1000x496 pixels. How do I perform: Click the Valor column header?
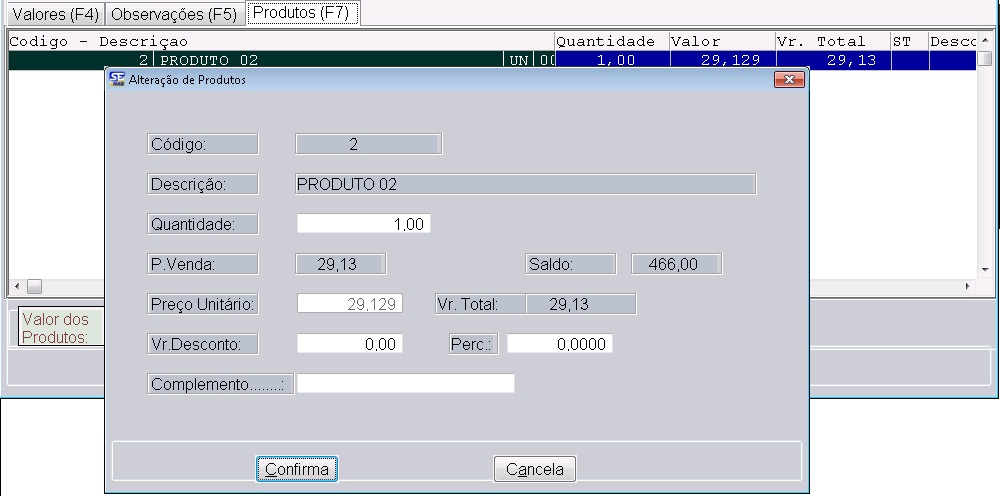pos(720,42)
